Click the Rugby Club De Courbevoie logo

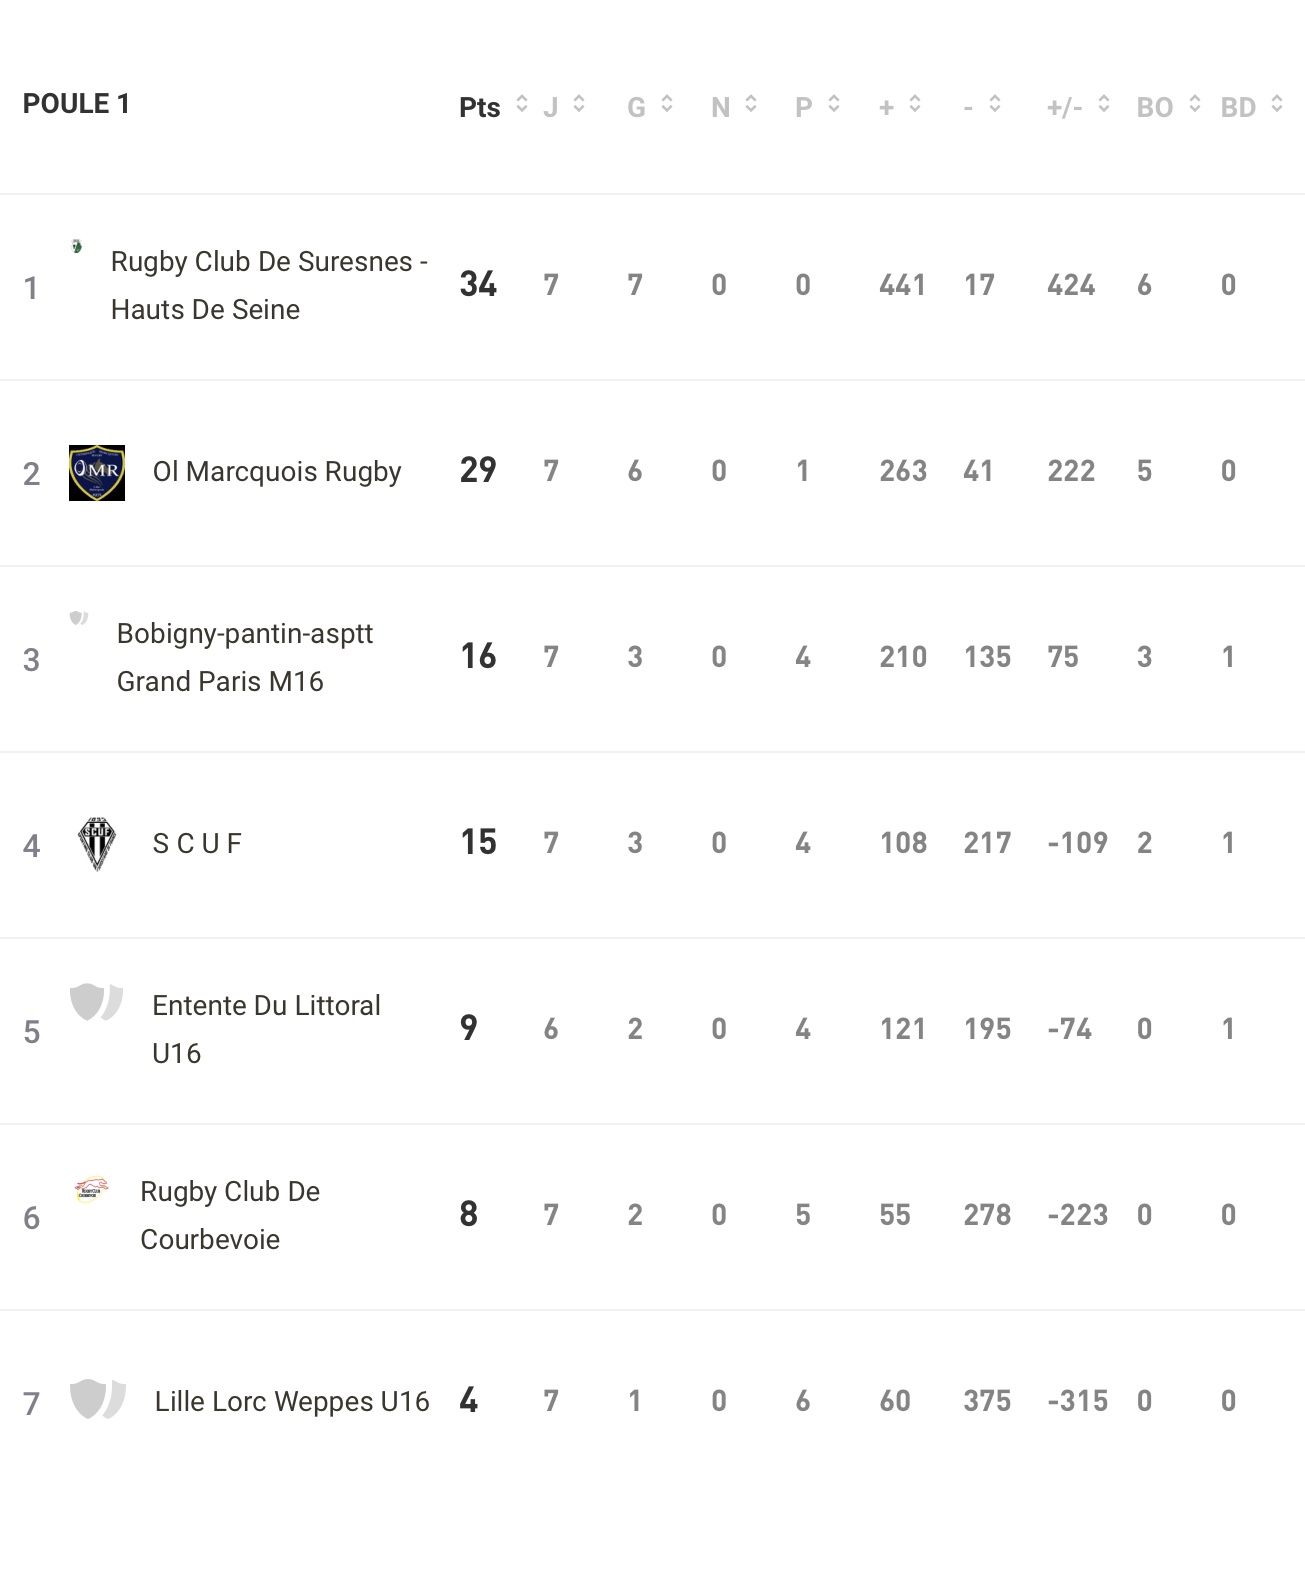[91, 1189]
